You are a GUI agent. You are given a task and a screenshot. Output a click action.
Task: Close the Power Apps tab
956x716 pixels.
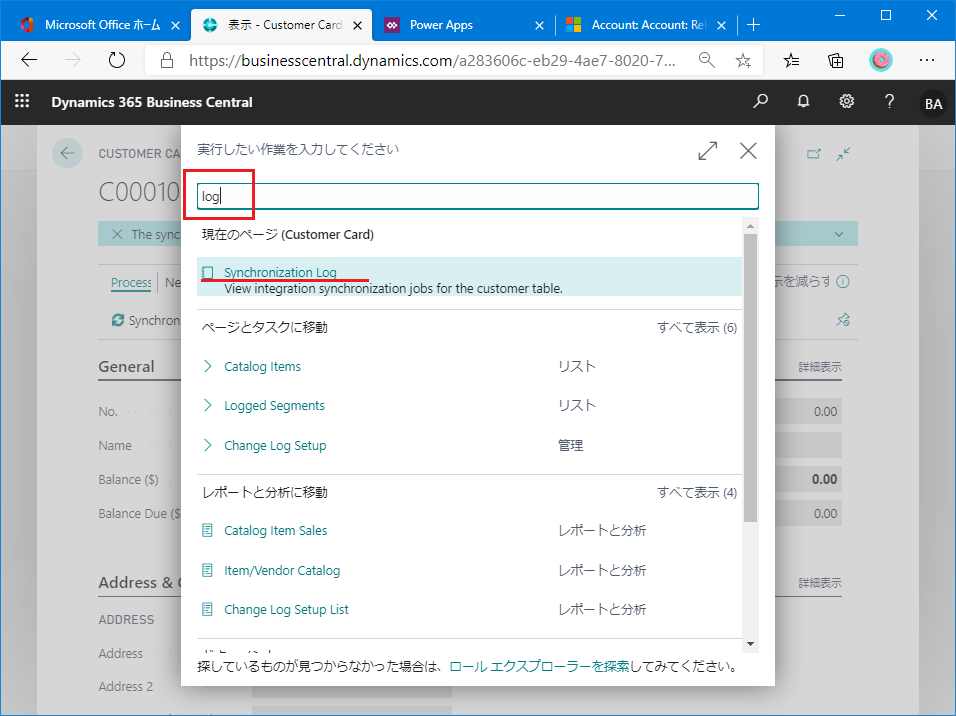[x=539, y=25]
